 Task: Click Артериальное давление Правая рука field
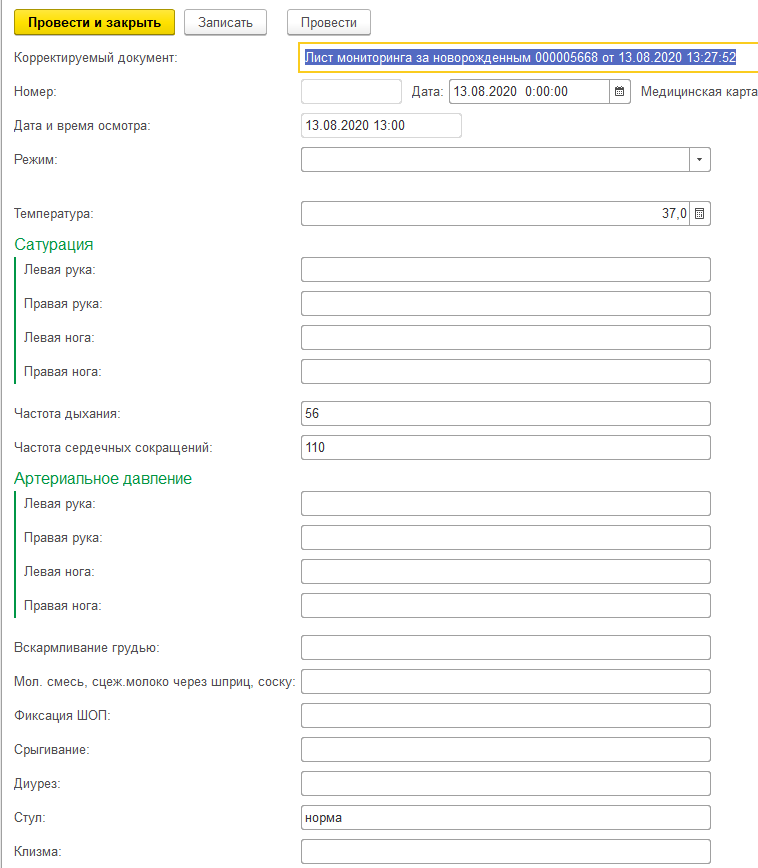(505, 538)
